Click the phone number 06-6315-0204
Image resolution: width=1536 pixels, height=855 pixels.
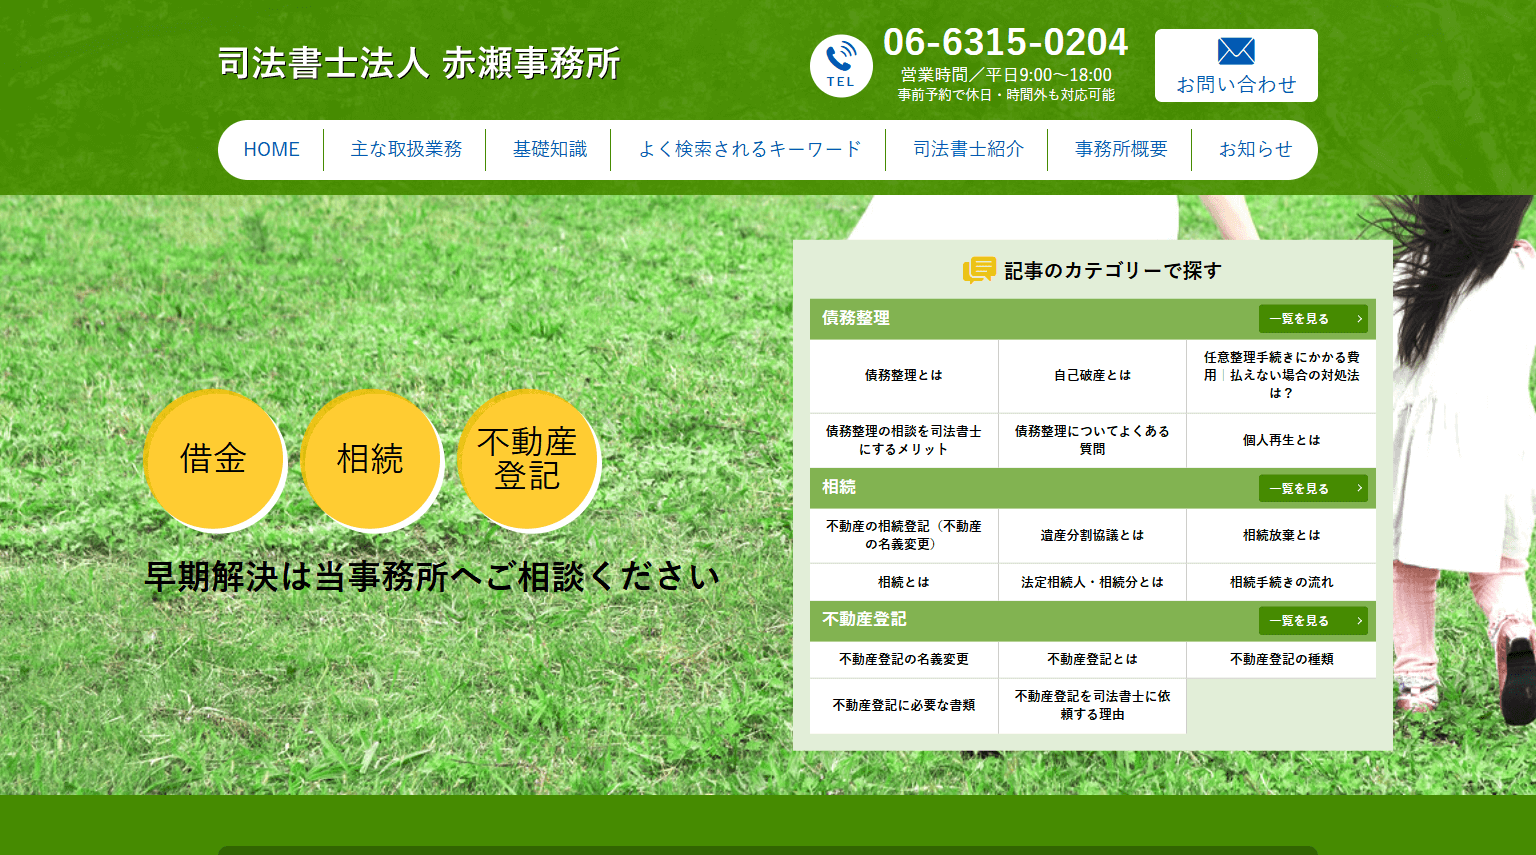tap(1004, 43)
